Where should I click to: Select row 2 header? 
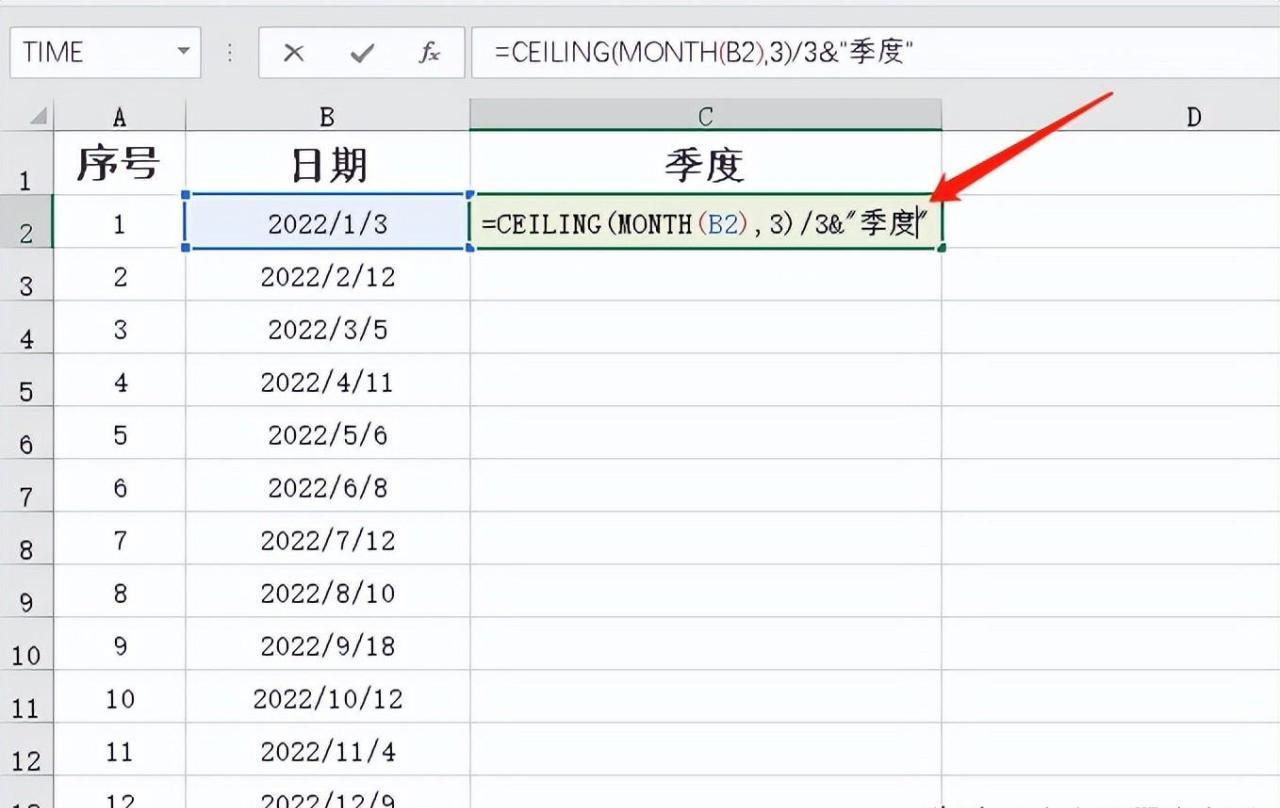pyautogui.click(x=26, y=222)
